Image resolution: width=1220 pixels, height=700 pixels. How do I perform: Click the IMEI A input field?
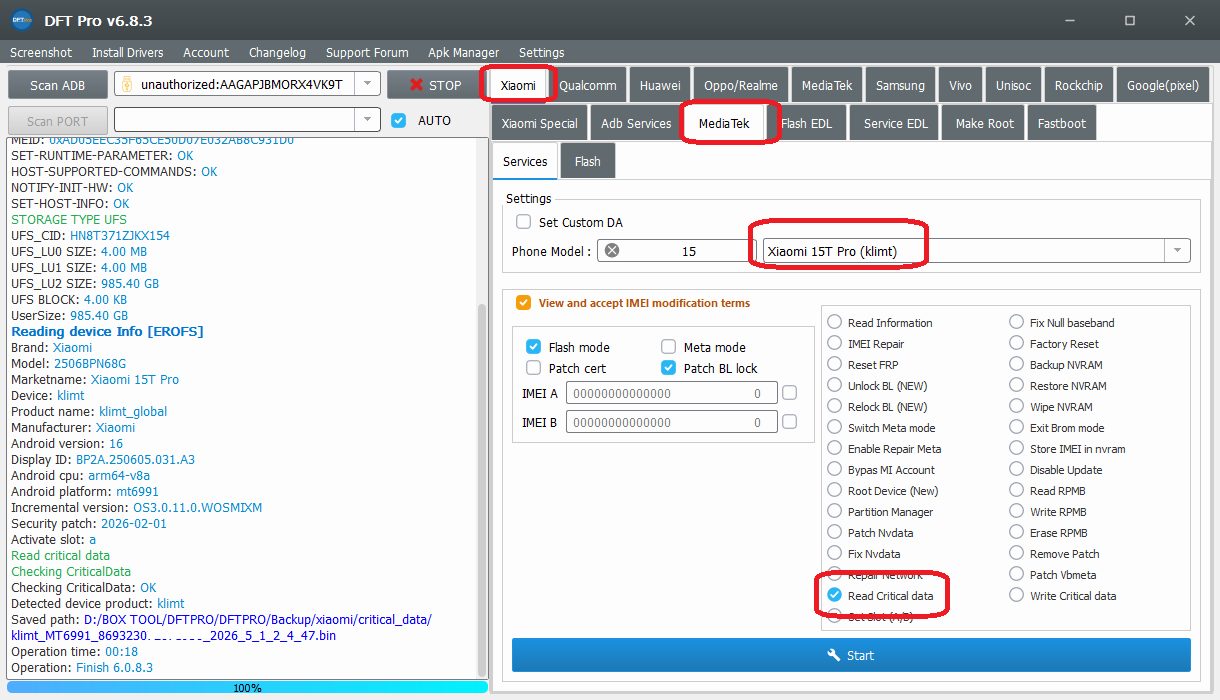tap(671, 393)
